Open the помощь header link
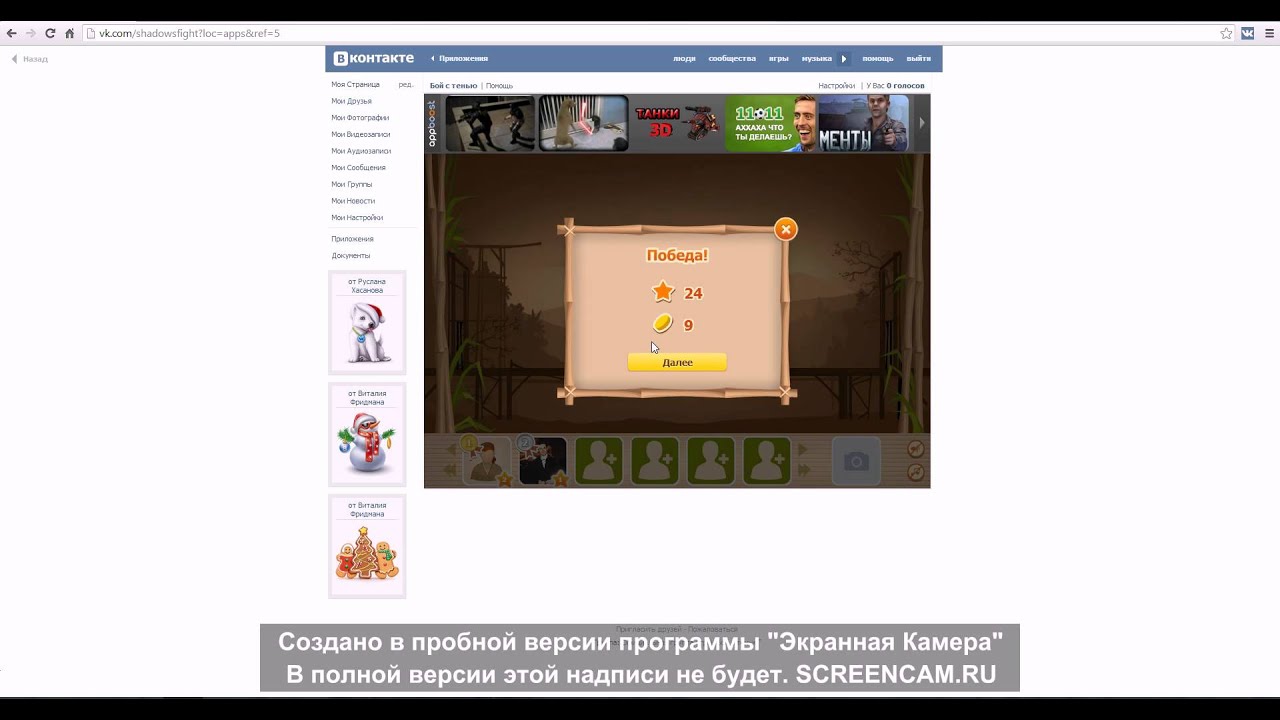The image size is (1280, 720). (878, 59)
